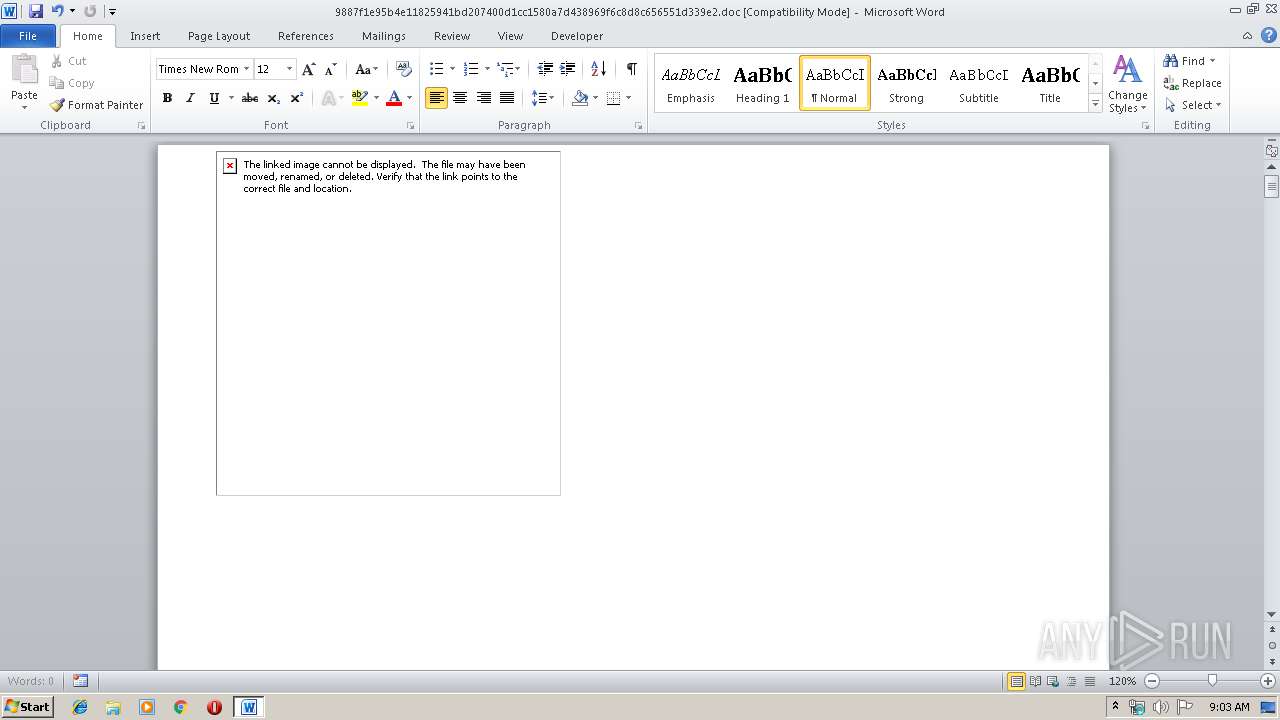Click the Format Painter button
Image resolution: width=1280 pixels, height=720 pixels.
[x=97, y=105]
